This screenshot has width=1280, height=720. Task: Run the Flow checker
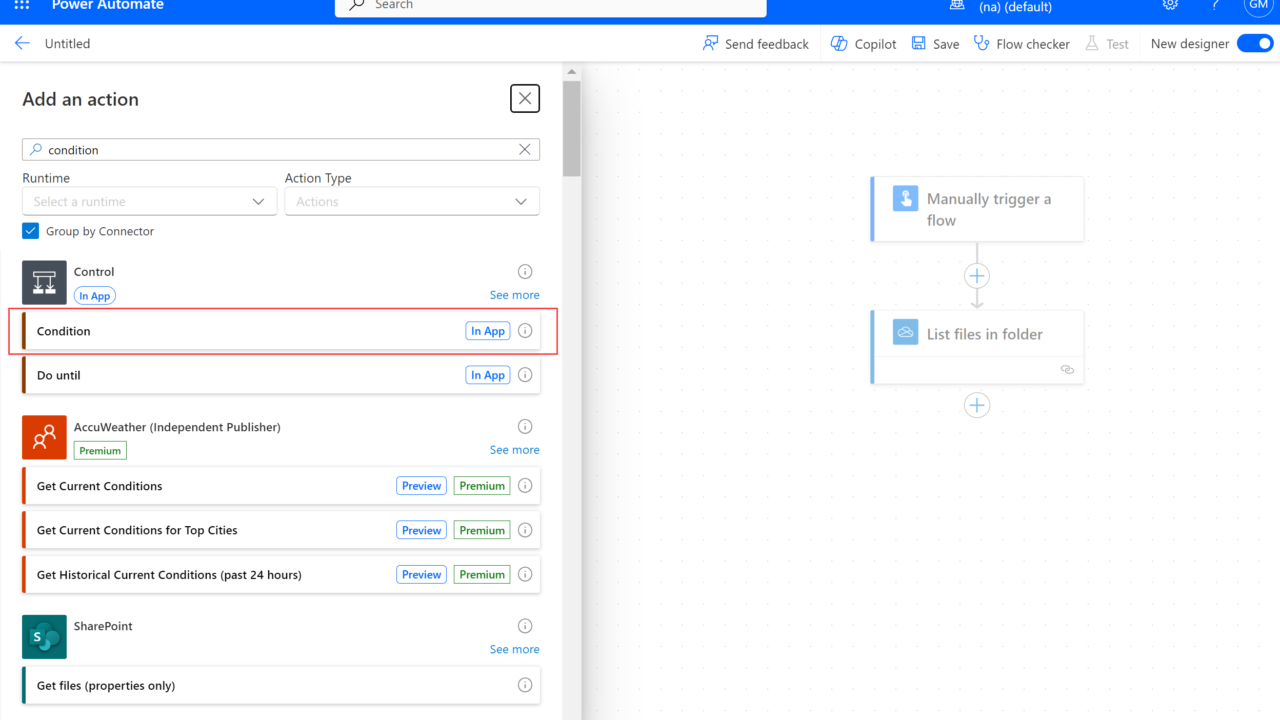click(x=1021, y=44)
